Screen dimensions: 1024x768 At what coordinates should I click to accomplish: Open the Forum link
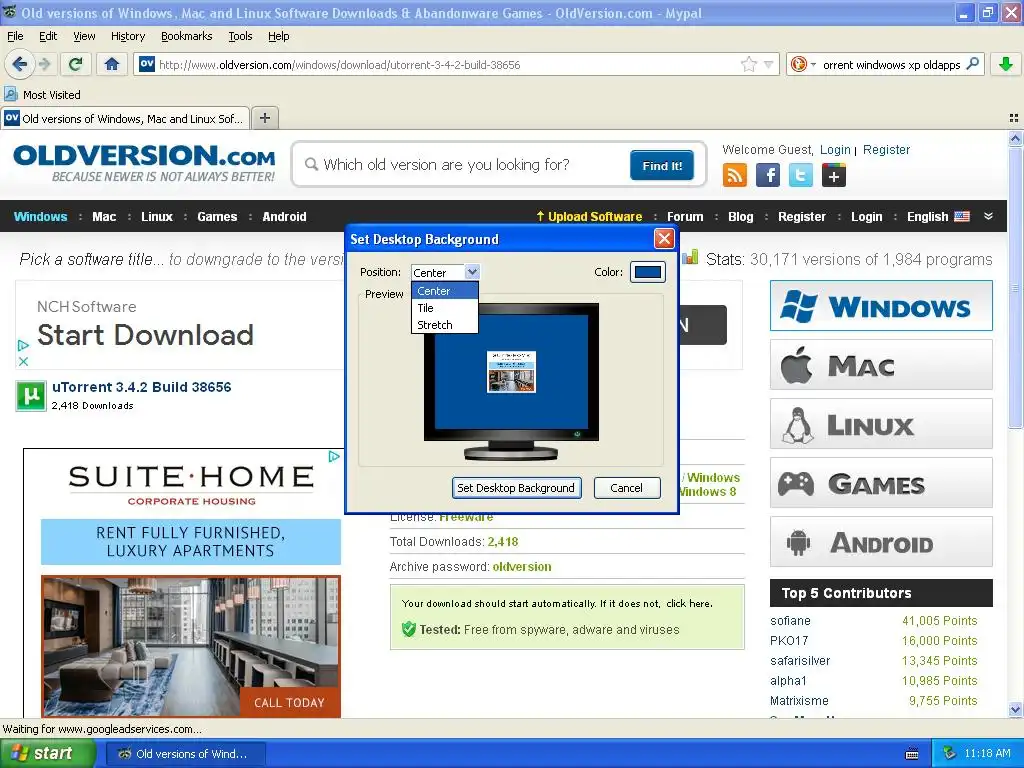[x=685, y=217]
